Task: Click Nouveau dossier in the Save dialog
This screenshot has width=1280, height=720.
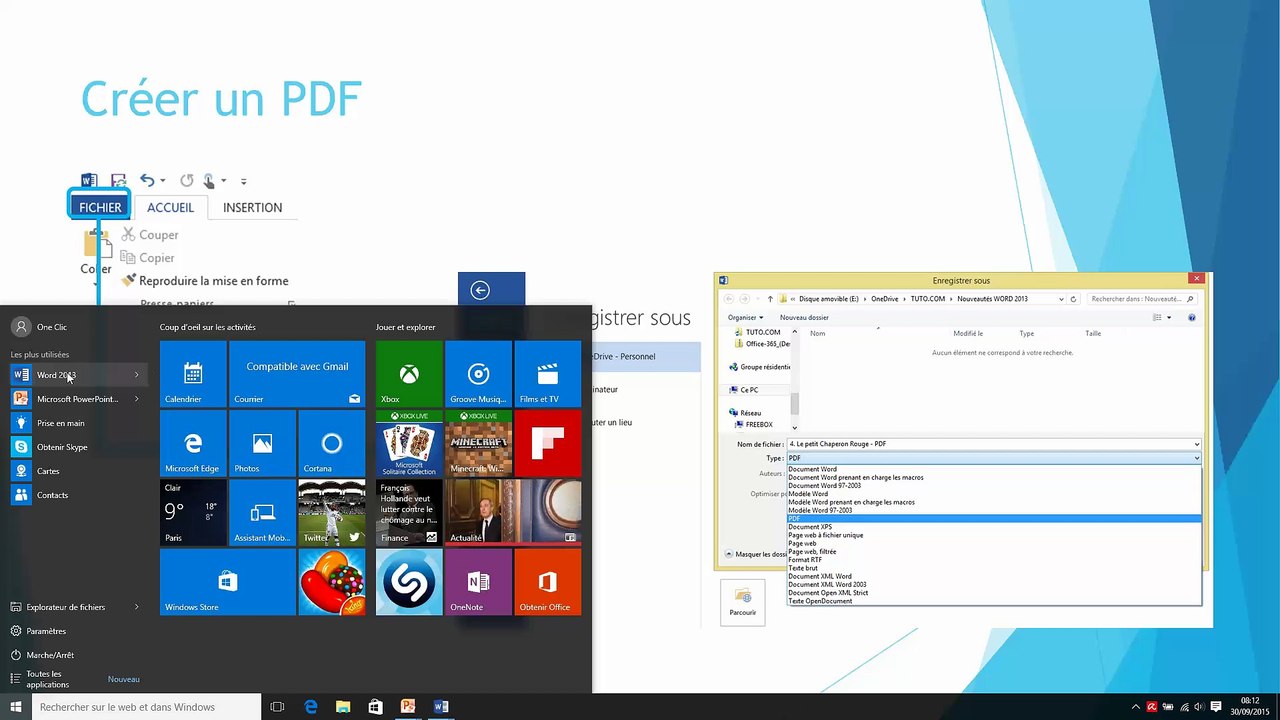Action: (x=804, y=317)
